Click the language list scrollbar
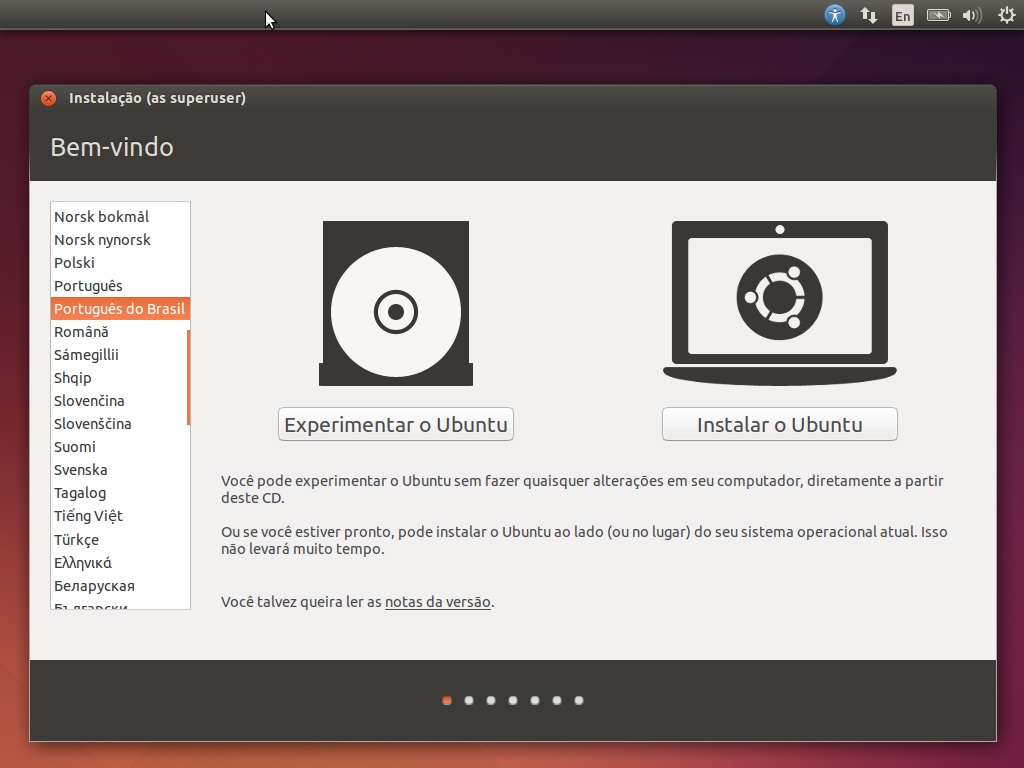1024x768 pixels. click(x=188, y=377)
